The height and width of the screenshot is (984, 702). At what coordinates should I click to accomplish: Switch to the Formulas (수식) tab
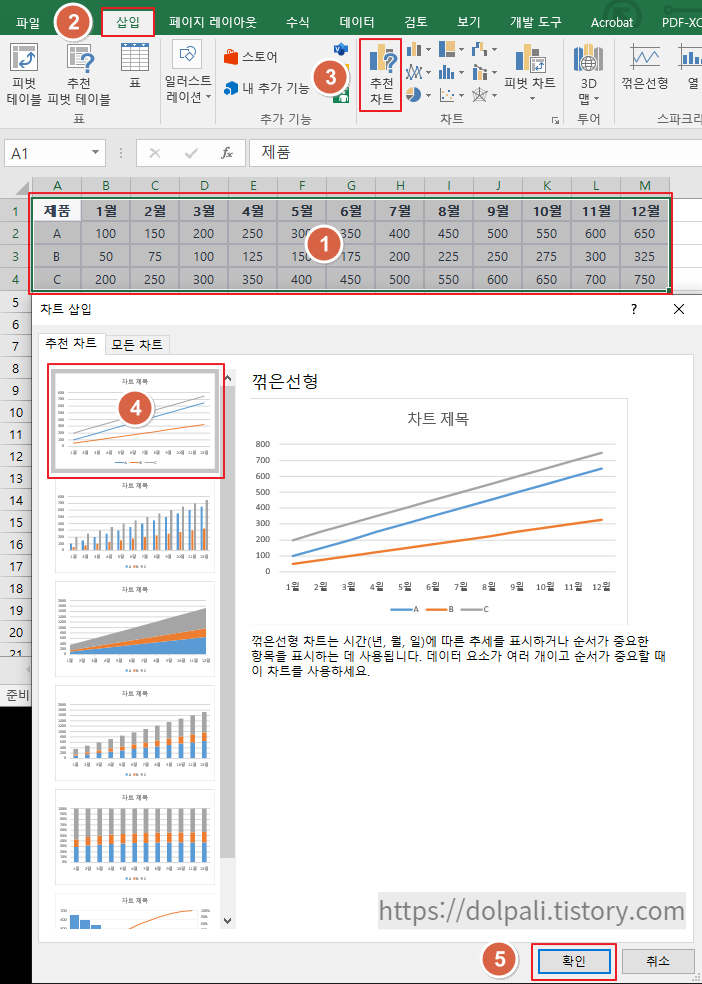[297, 23]
